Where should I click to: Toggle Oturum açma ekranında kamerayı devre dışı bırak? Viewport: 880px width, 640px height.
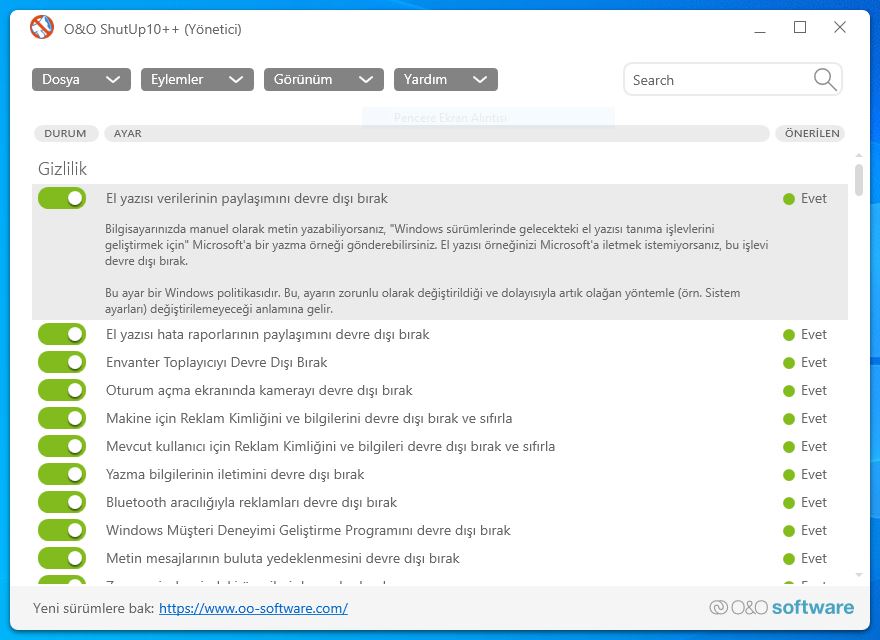(62, 390)
